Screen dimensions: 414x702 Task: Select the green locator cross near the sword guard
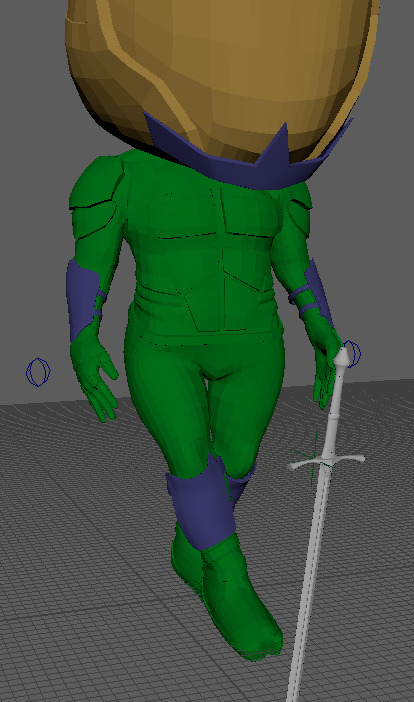click(x=315, y=458)
